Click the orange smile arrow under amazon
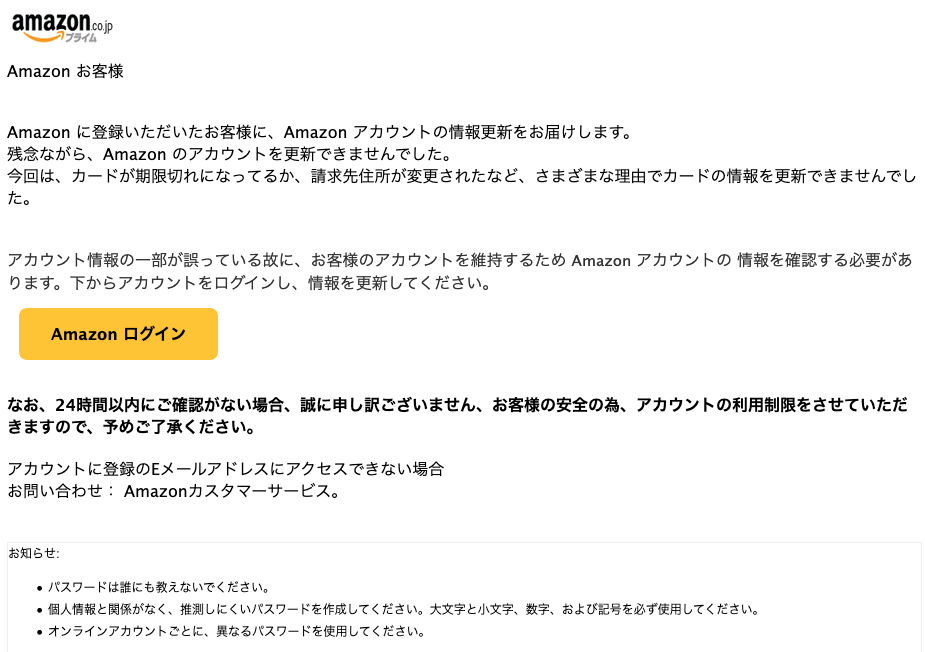The width and height of the screenshot is (925, 652). 43,37
